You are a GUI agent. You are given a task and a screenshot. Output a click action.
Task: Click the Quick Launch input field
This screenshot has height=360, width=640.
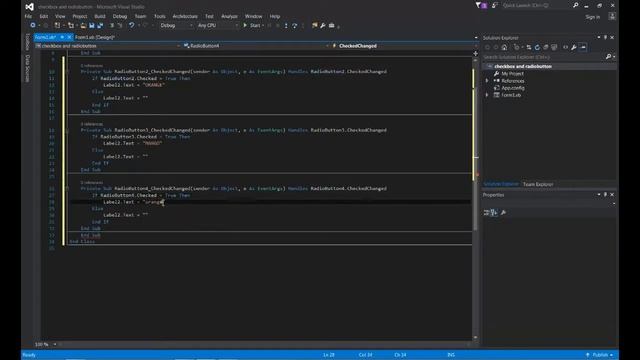(x=536, y=5)
